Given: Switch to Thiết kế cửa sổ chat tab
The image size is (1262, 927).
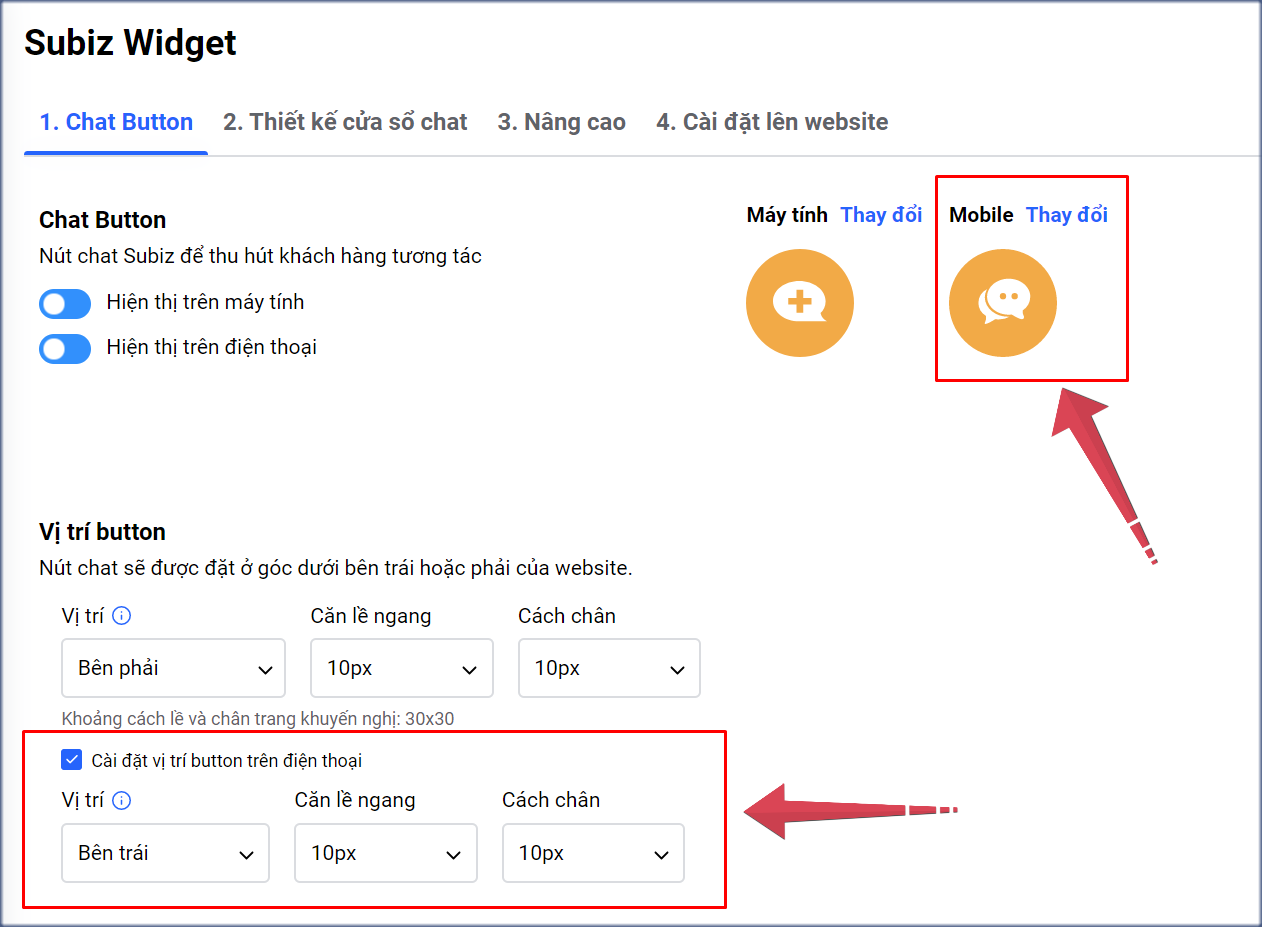Looking at the screenshot, I should pos(345,122).
